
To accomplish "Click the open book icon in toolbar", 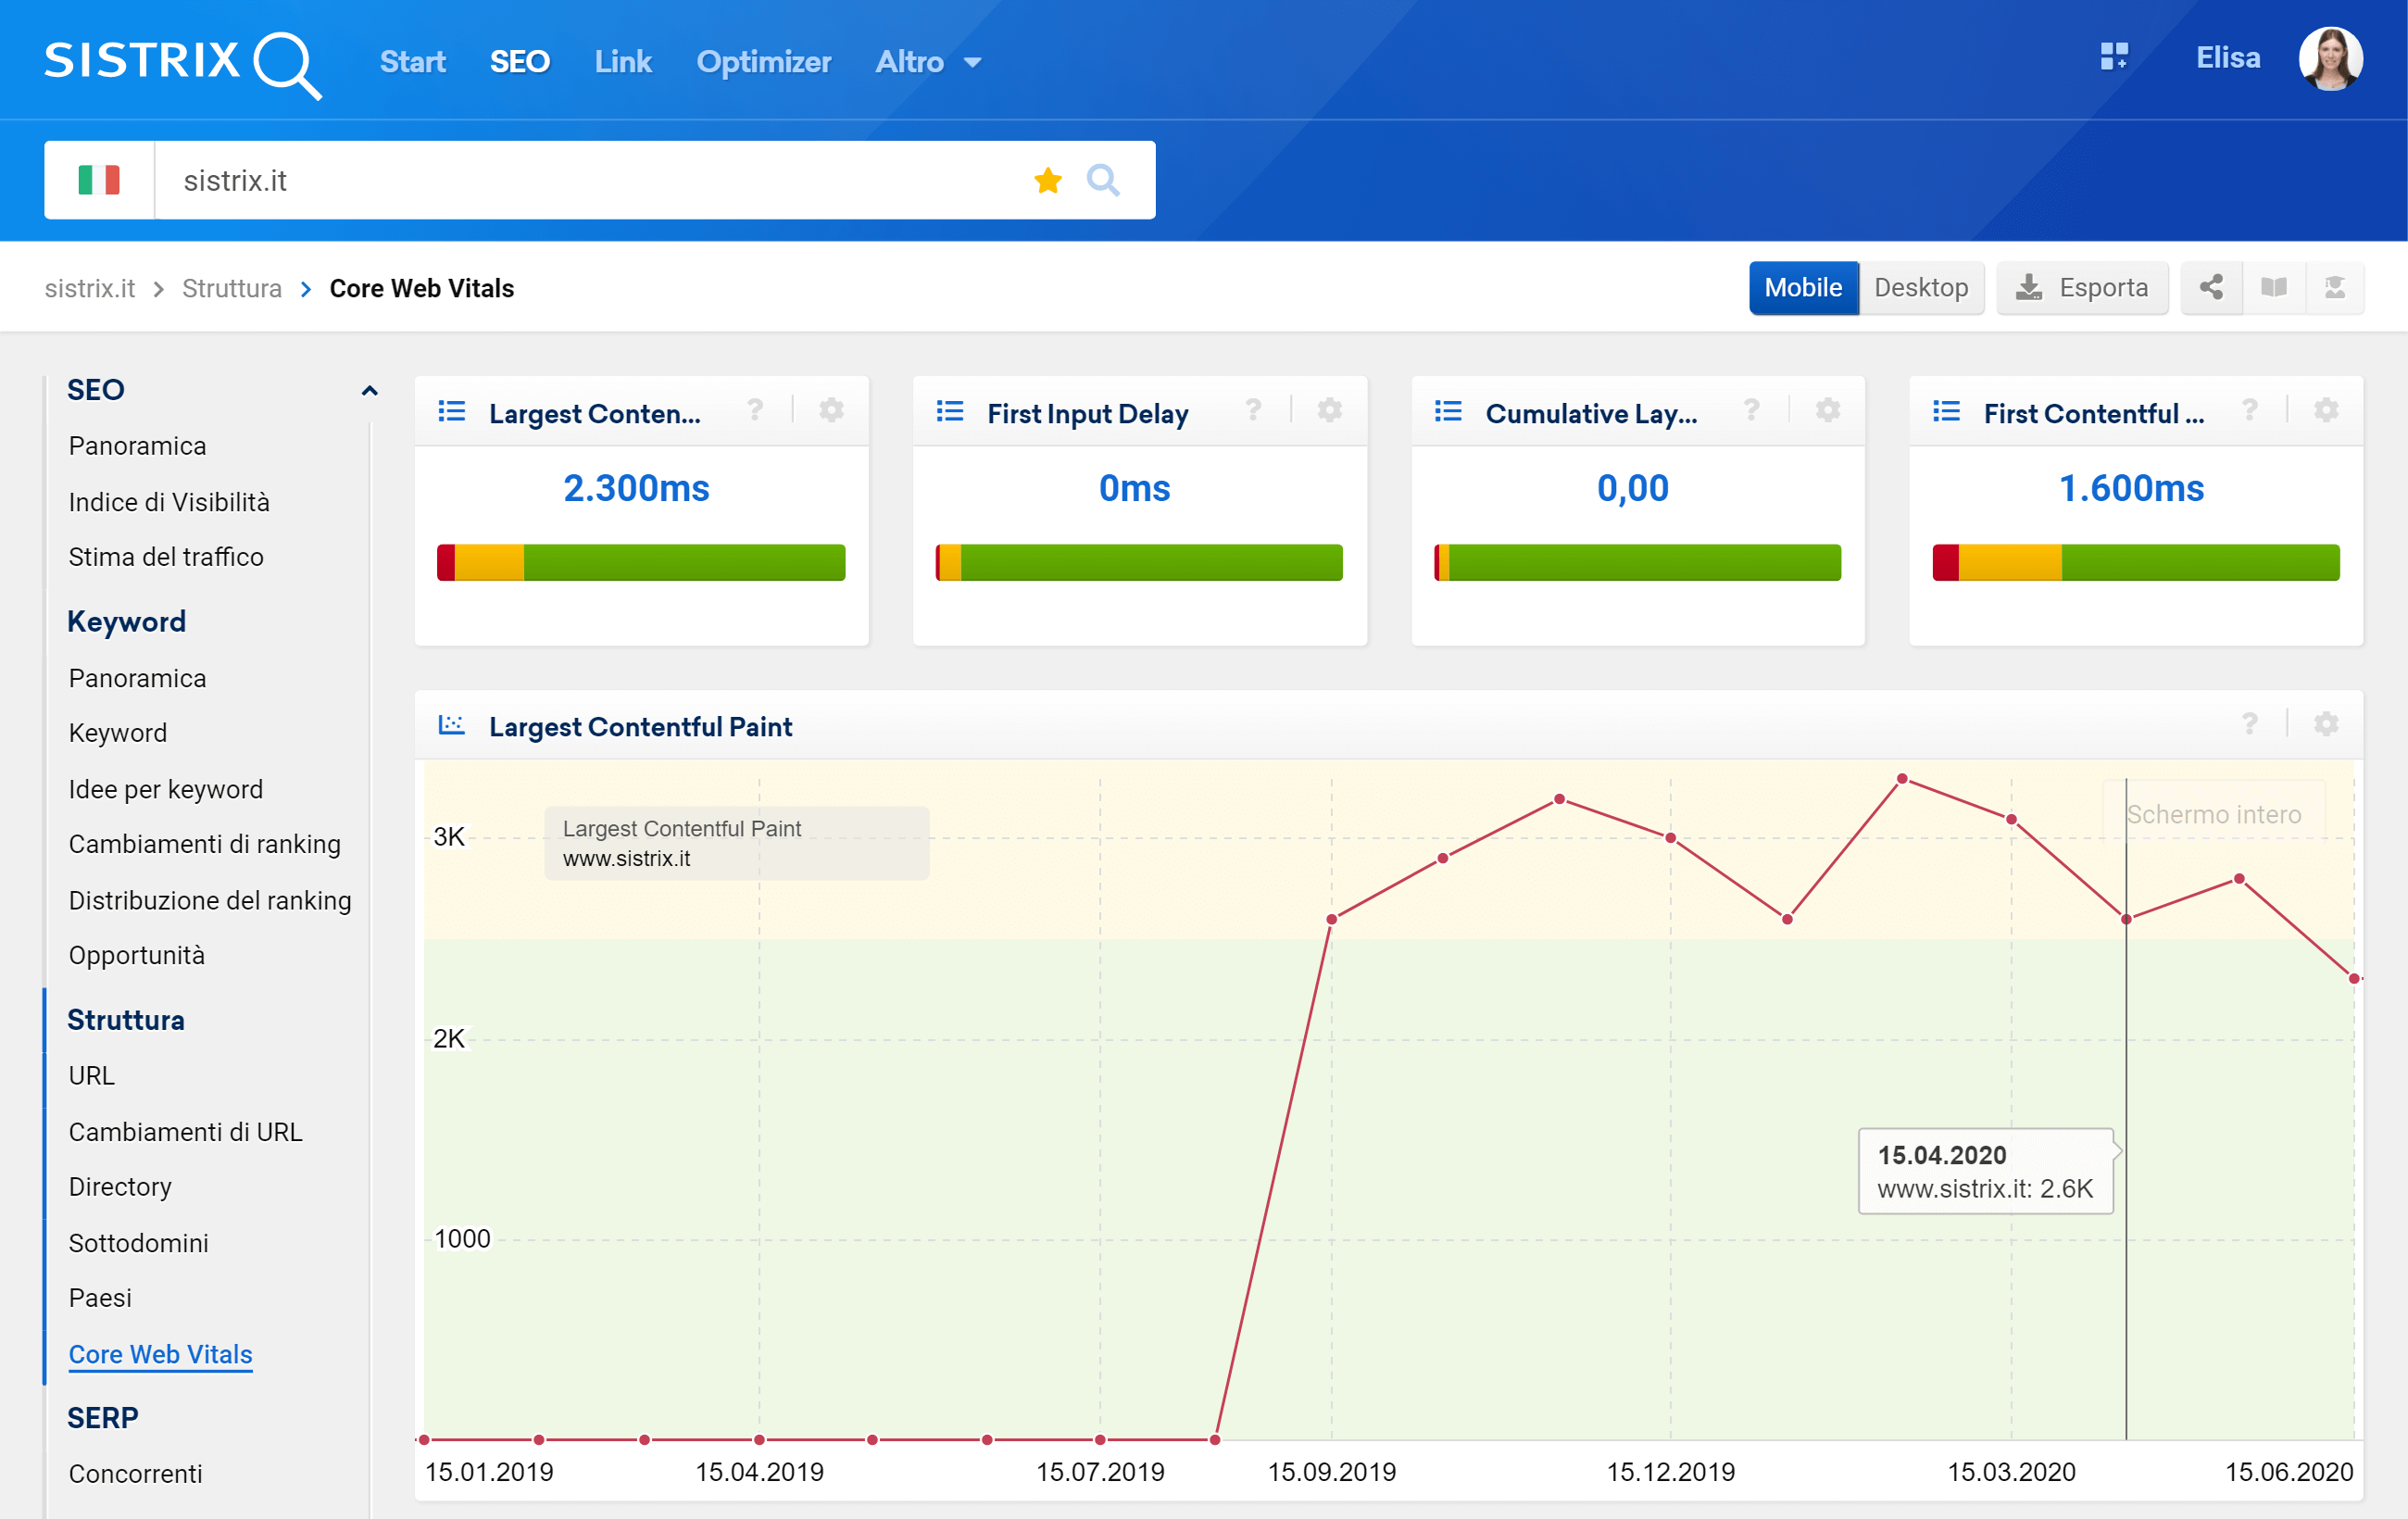I will [x=2273, y=288].
